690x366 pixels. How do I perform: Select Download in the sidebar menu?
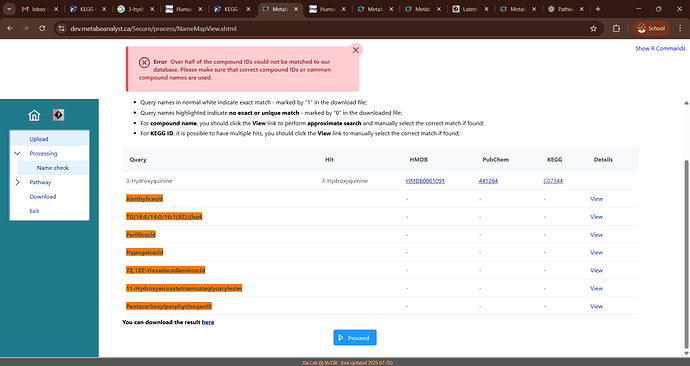pos(43,197)
